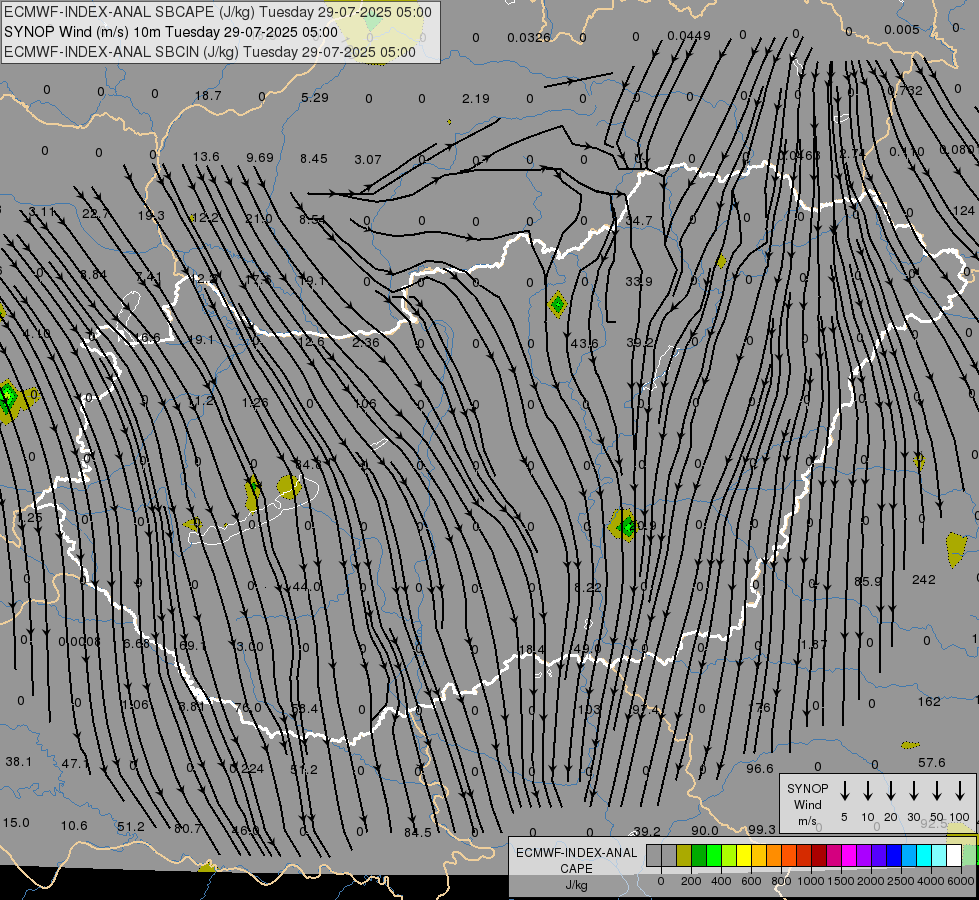Click the map value 34.7
Image resolution: width=979 pixels, height=900 pixels.
(639, 220)
